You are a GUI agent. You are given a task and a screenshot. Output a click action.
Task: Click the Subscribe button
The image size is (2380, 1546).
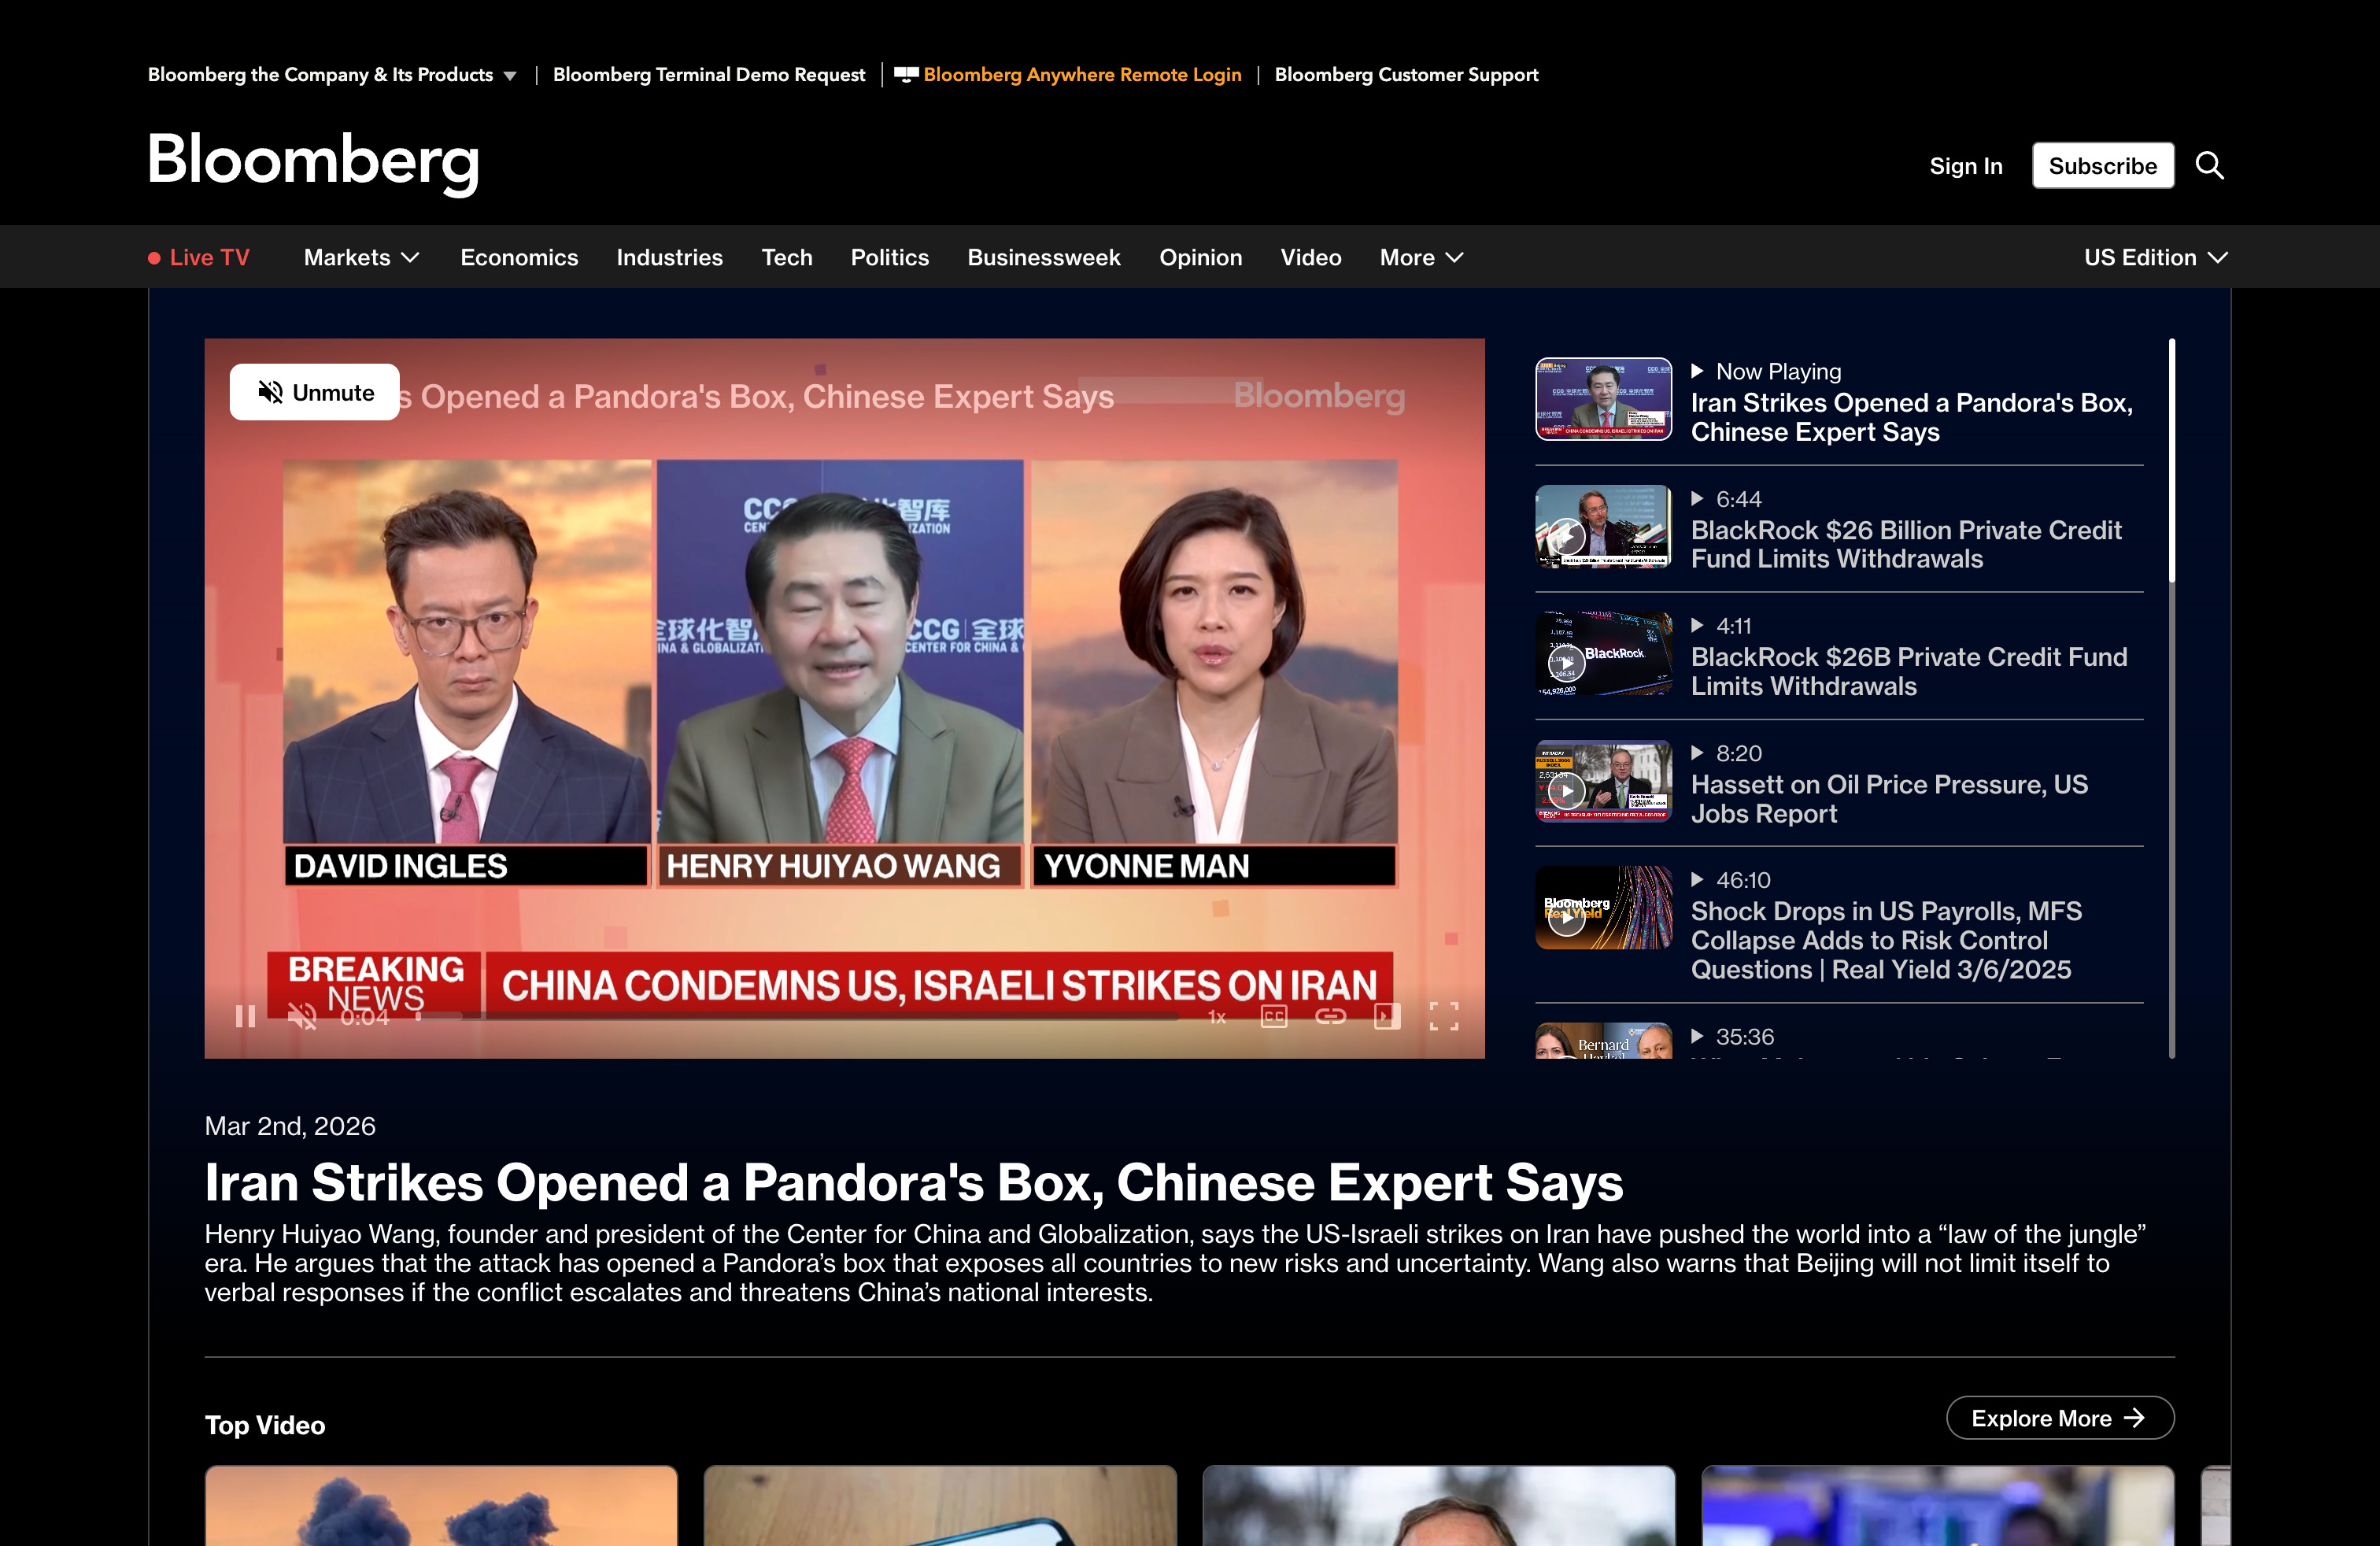click(2102, 165)
